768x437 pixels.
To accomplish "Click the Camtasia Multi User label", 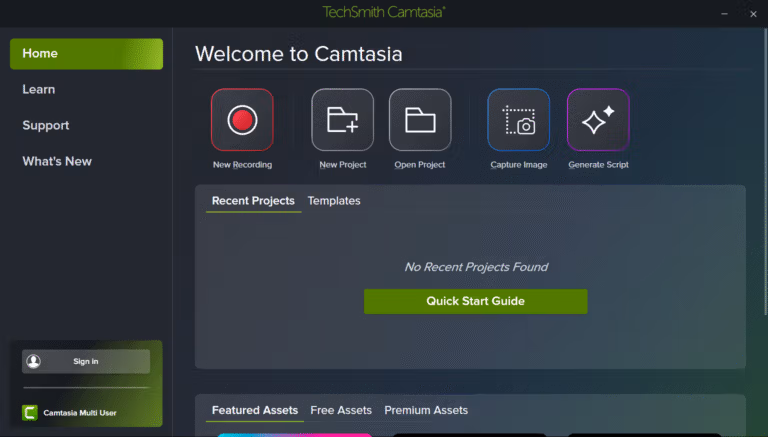I will point(80,413).
